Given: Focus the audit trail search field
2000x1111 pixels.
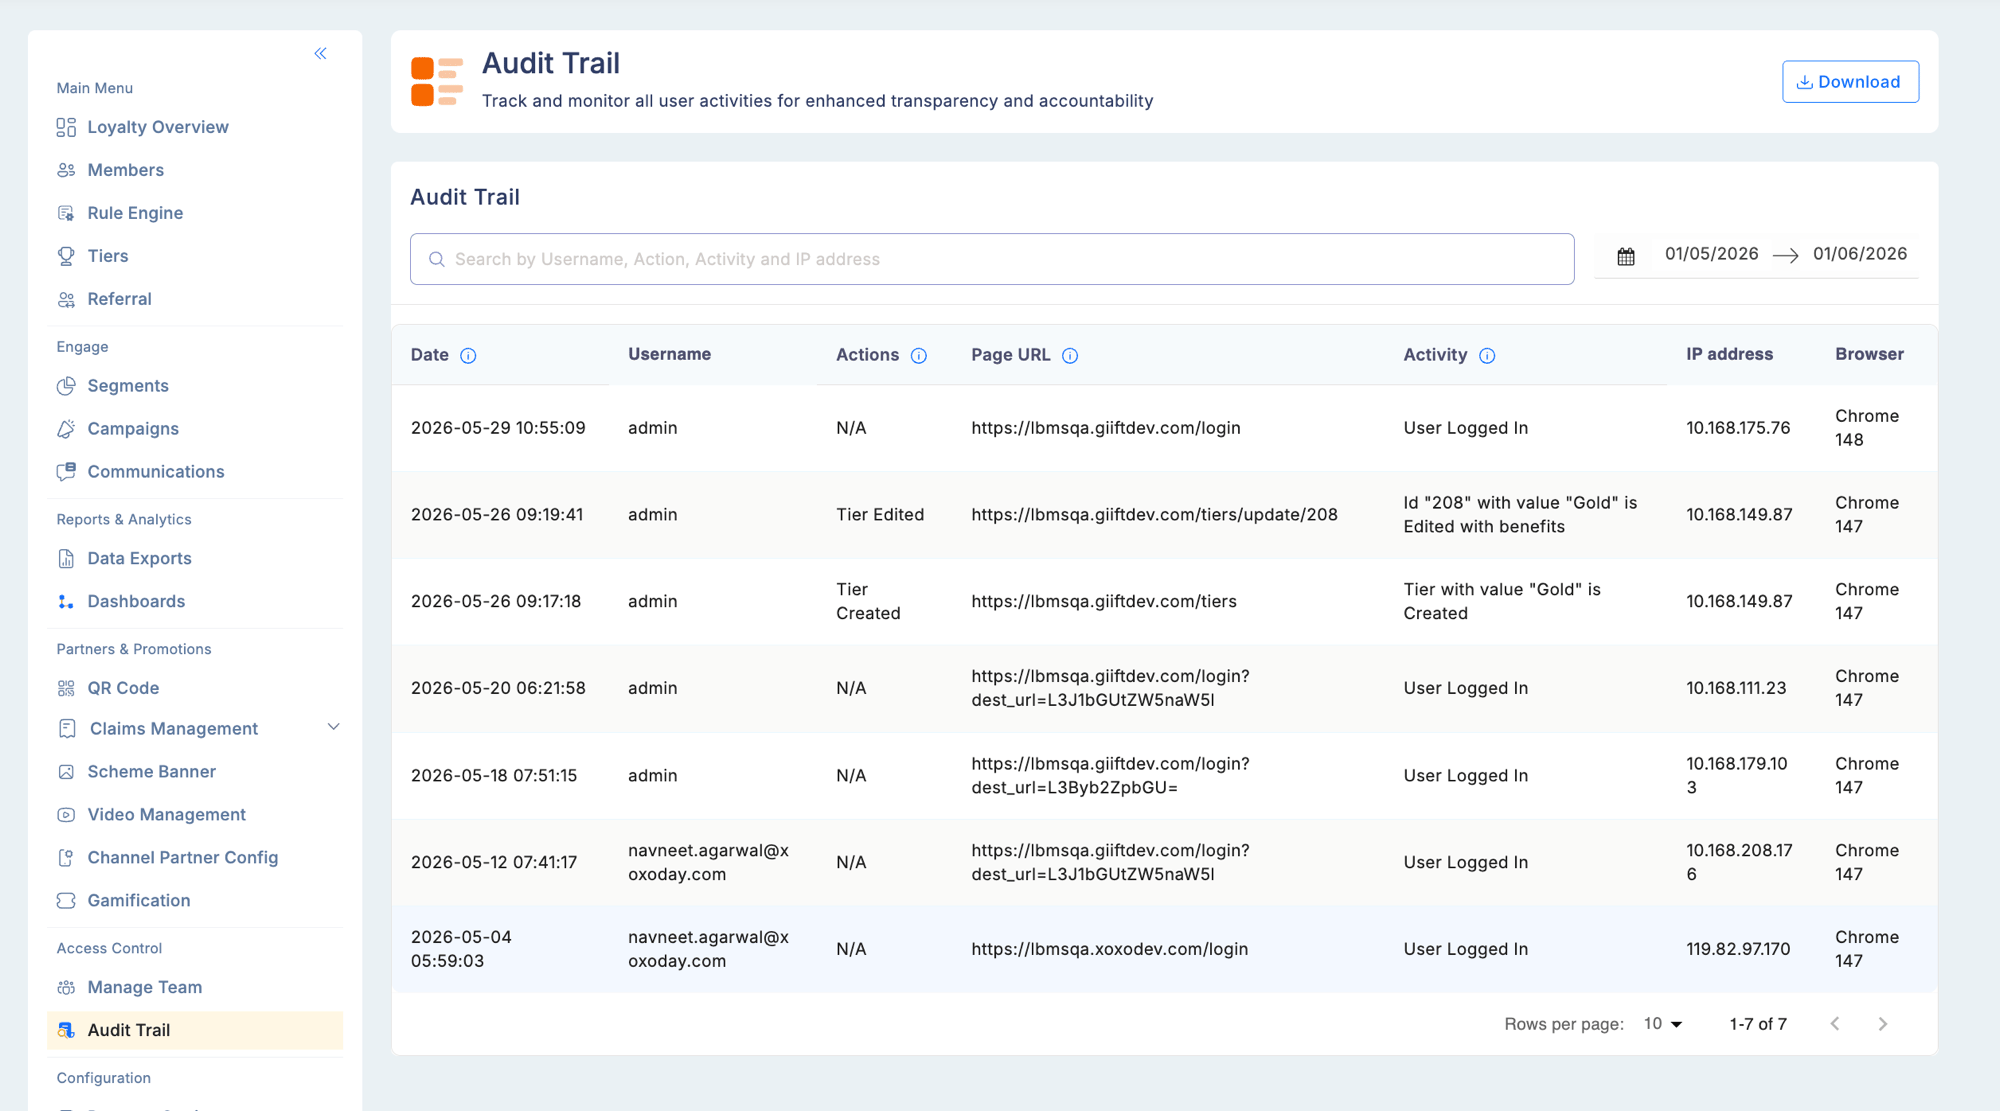Looking at the screenshot, I should 992,259.
